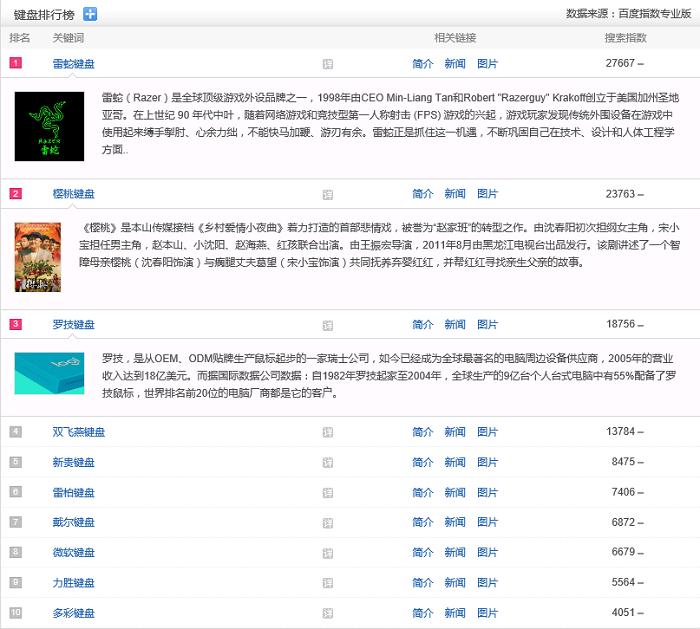The height and width of the screenshot is (629, 700).
Task: Click the 搜索指数 column header
Action: click(625, 38)
